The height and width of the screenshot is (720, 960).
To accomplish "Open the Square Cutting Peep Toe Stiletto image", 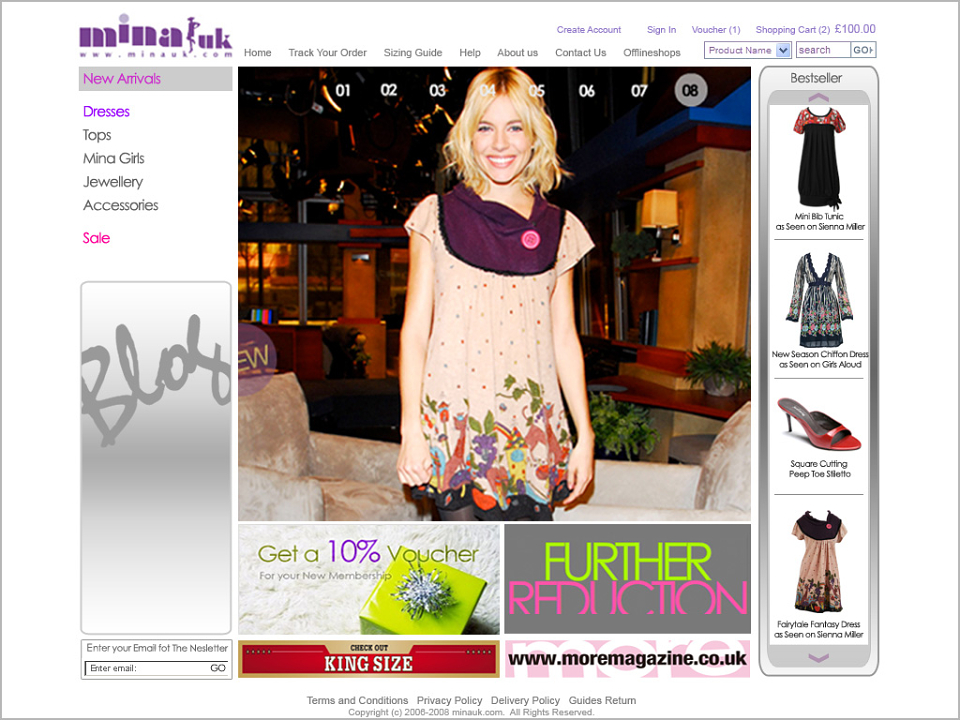I will (819, 424).
